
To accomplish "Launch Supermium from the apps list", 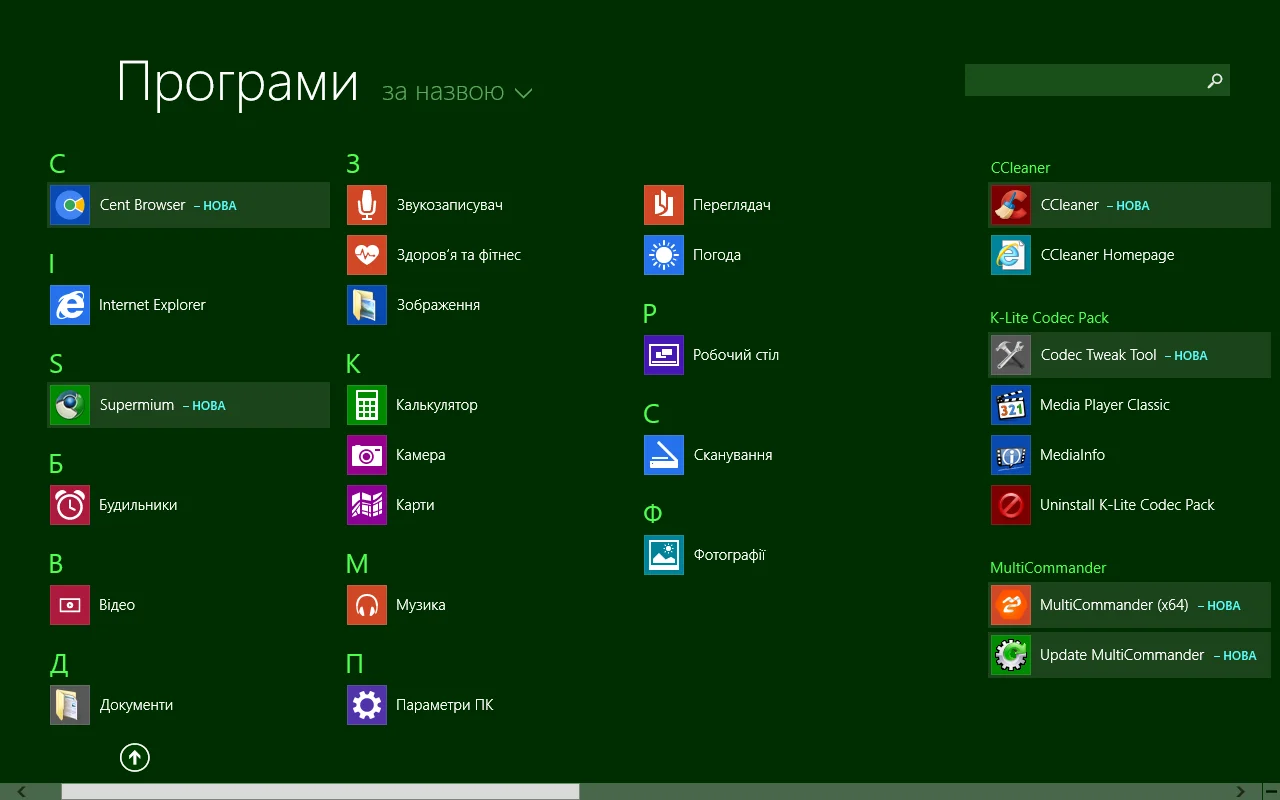I will (70, 405).
